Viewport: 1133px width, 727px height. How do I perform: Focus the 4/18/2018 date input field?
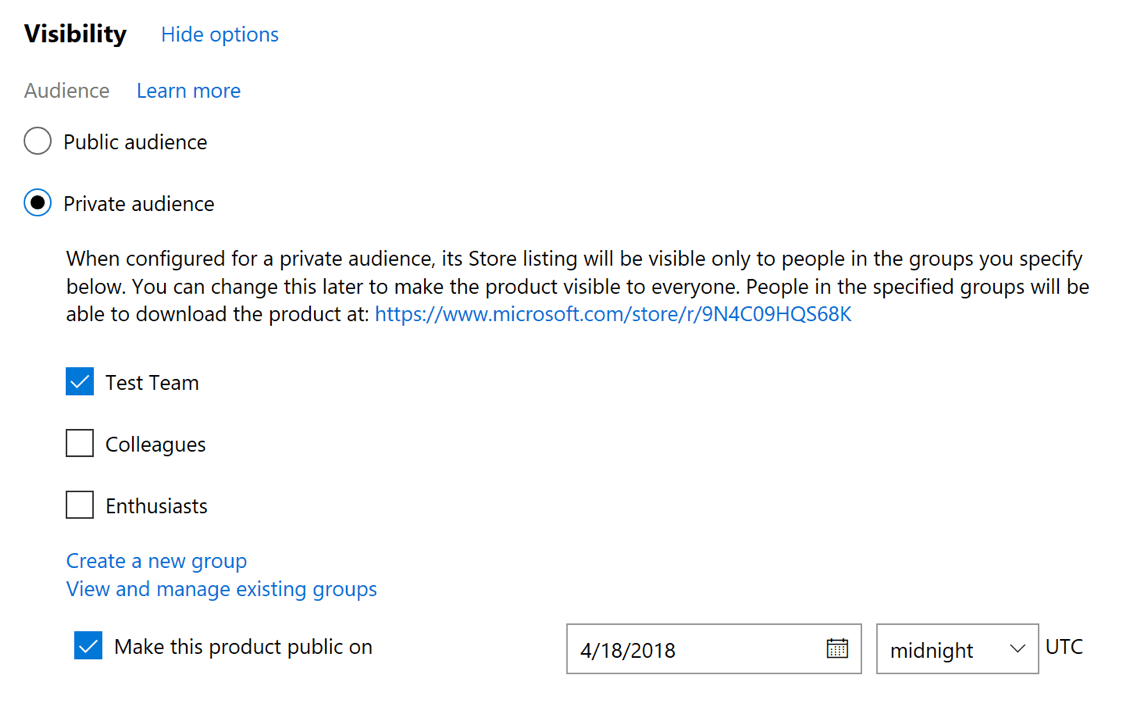coord(714,649)
